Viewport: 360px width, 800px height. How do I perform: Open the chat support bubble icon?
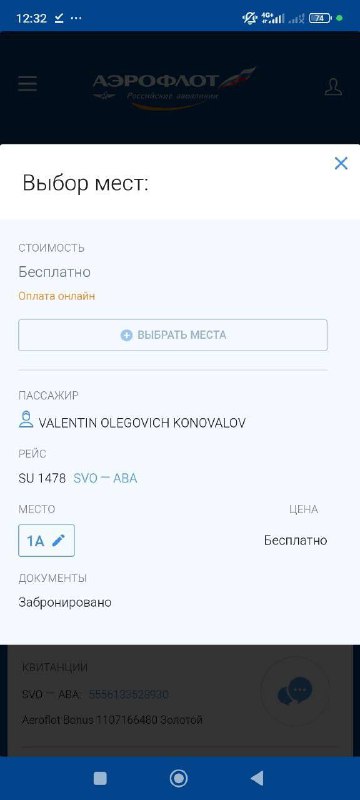coord(295,691)
